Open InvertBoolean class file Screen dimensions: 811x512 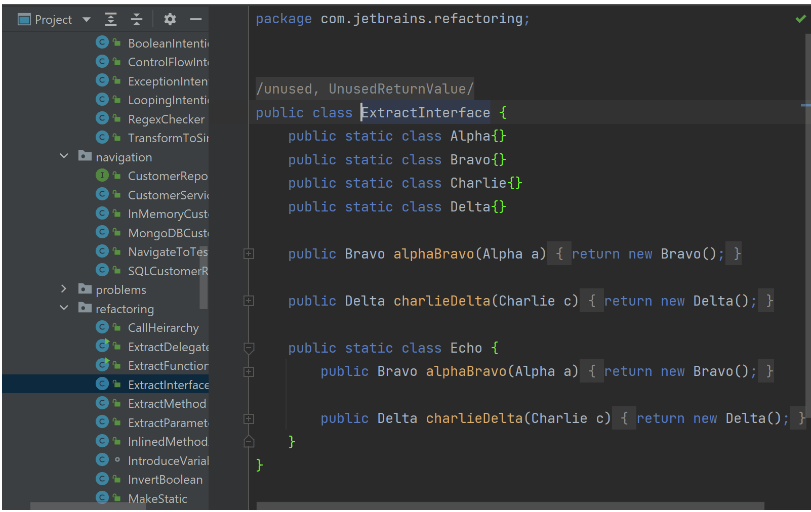coord(165,479)
